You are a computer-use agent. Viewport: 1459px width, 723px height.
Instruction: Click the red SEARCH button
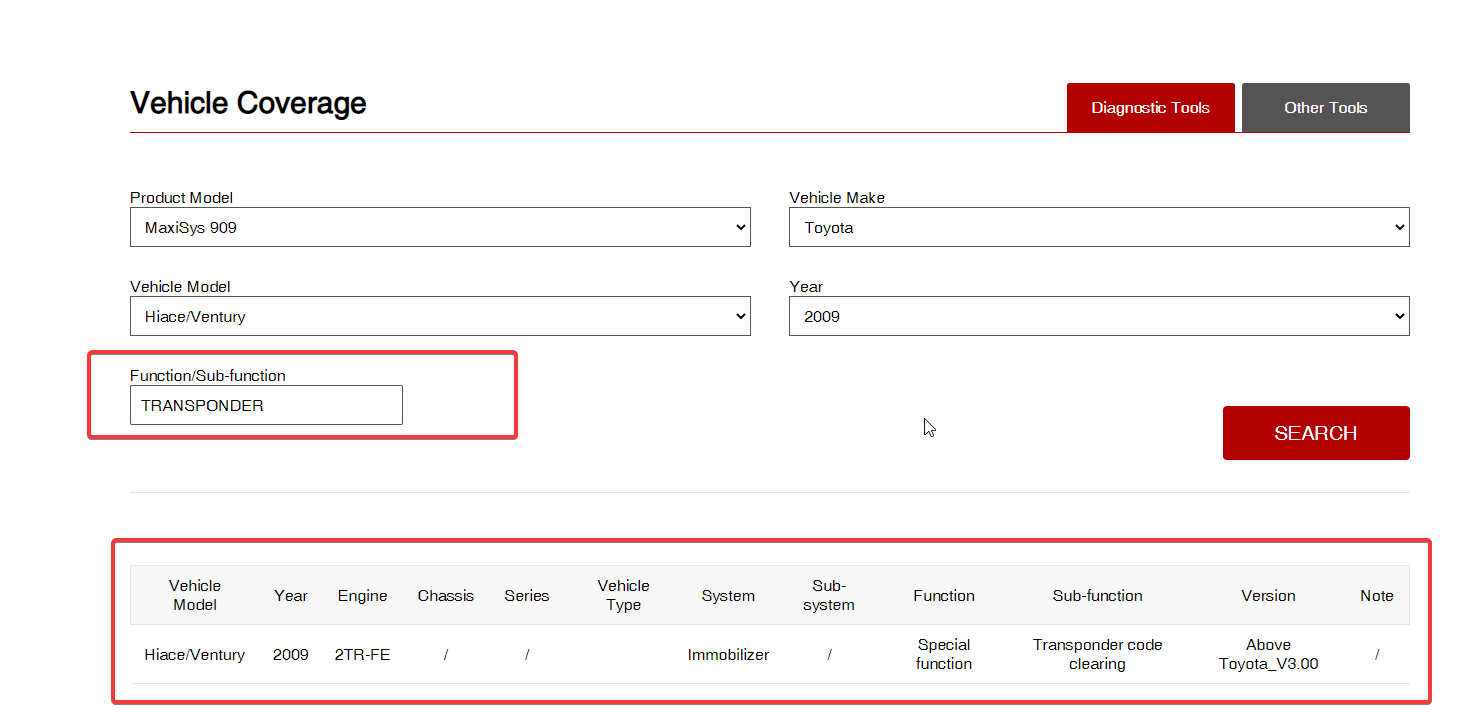[x=1316, y=433]
